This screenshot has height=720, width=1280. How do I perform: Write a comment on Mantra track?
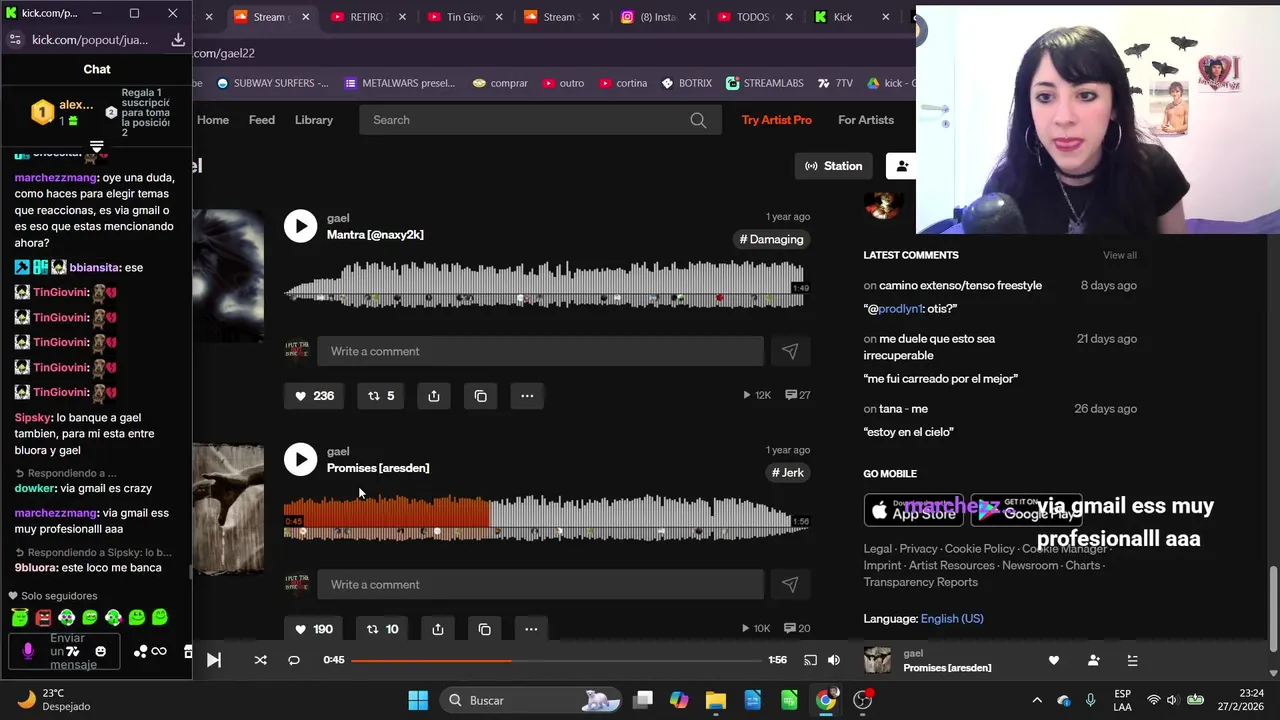[x=540, y=351]
